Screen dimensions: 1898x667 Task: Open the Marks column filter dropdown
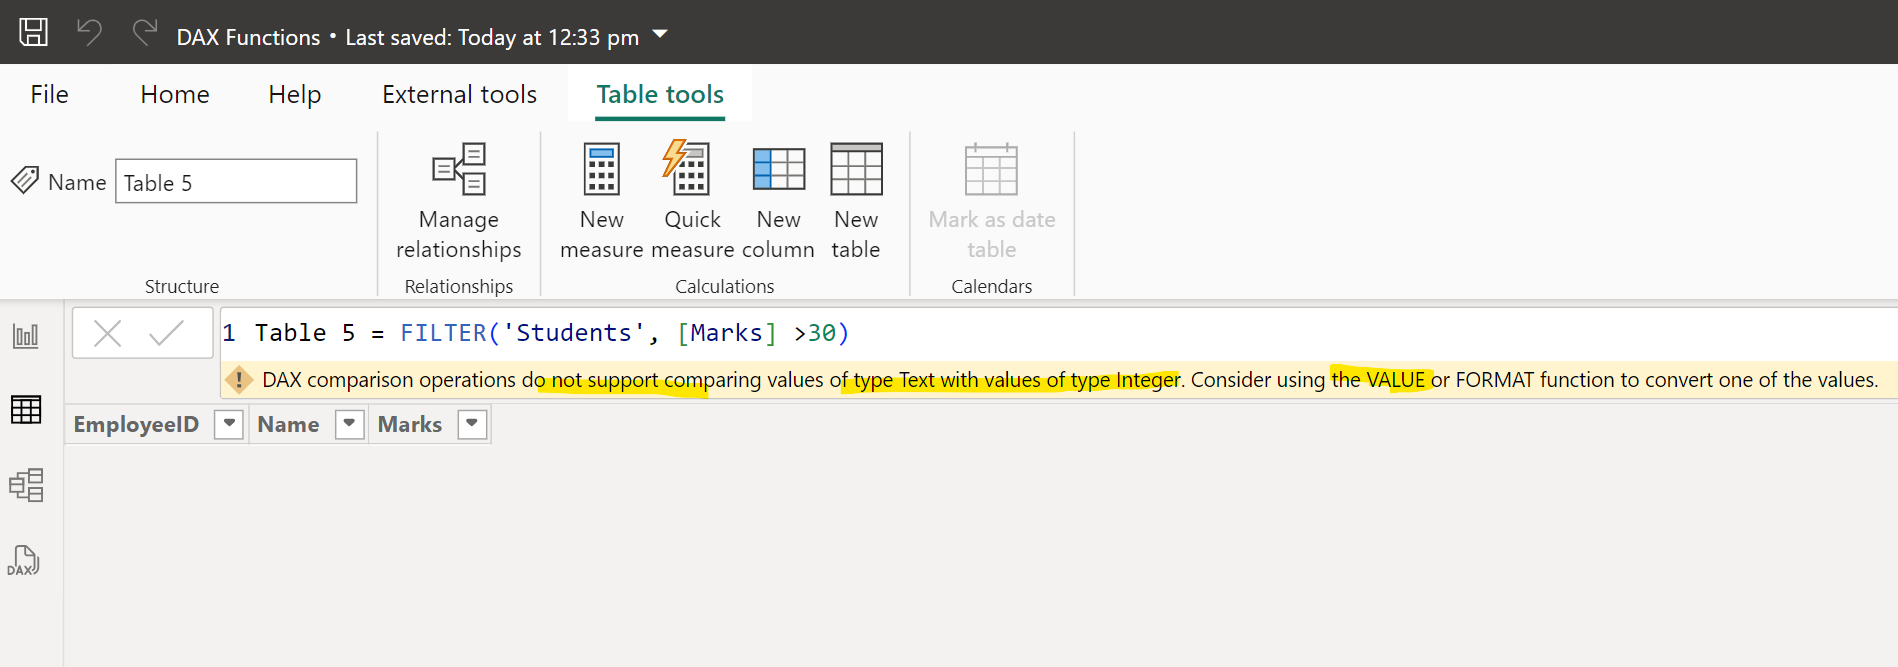click(472, 424)
